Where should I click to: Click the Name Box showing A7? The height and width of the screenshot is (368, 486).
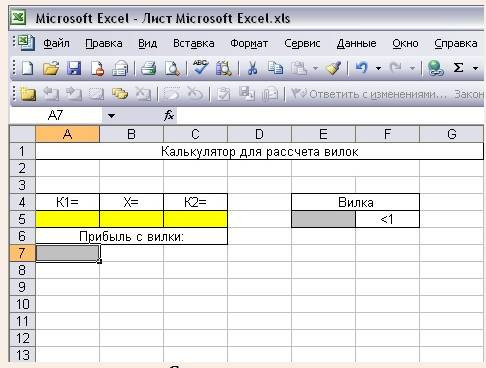[x=55, y=116]
